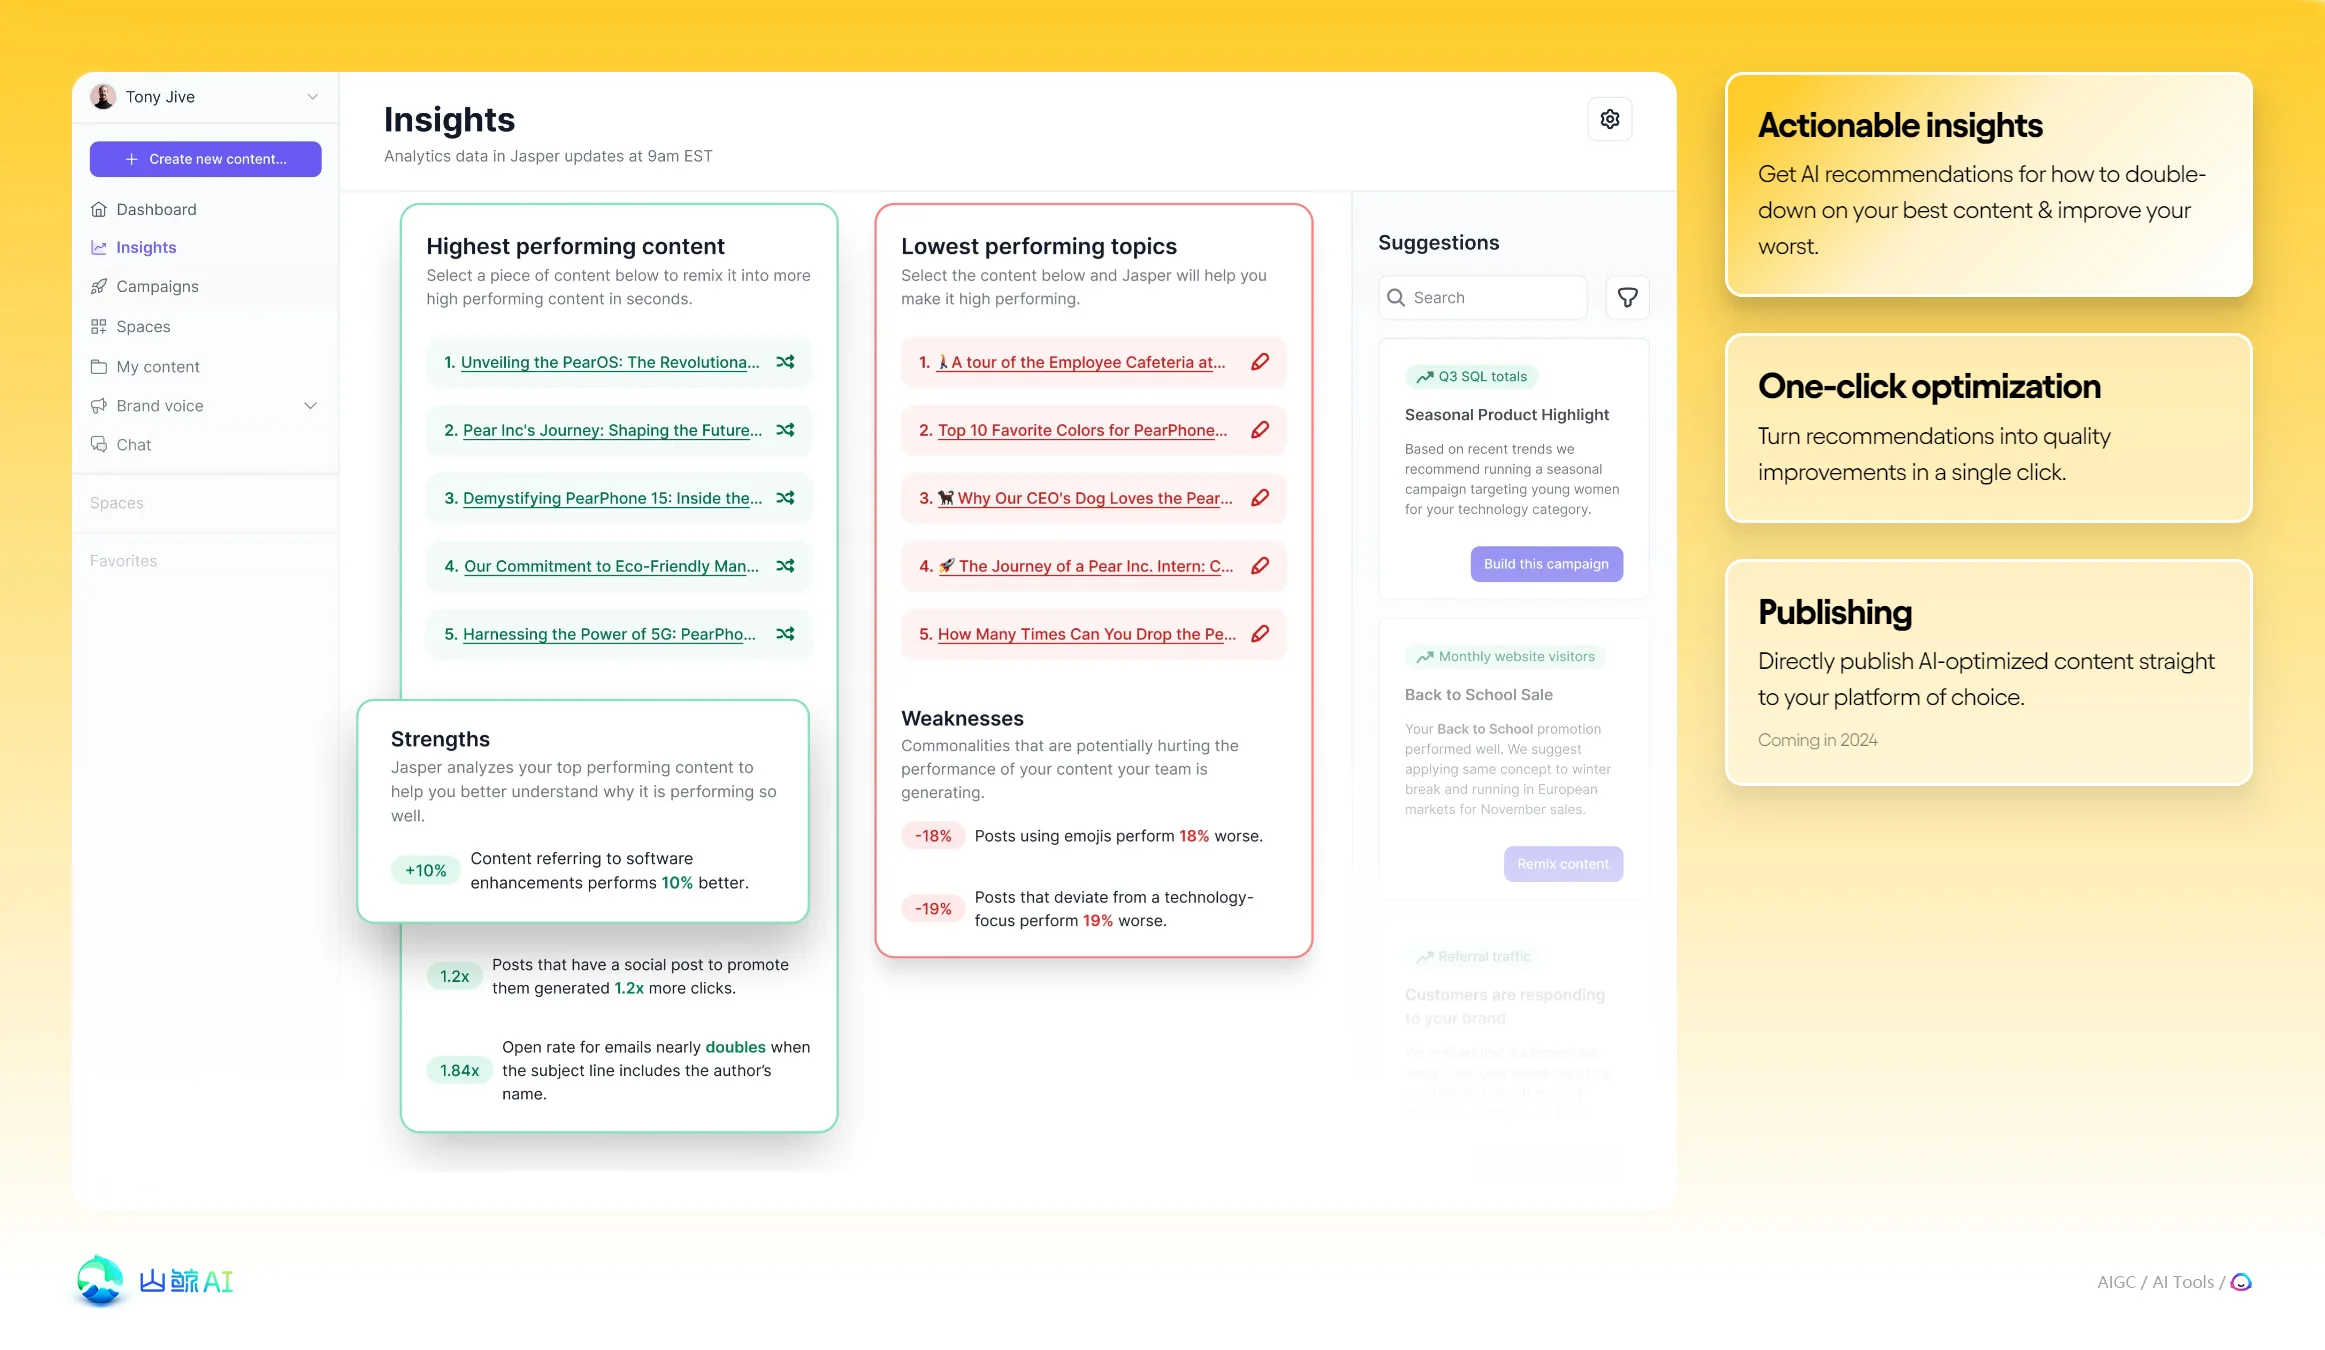Screen dimensions: 2325x1350
Task: Click the Q3 SQL totals tag
Action: coord(1471,377)
